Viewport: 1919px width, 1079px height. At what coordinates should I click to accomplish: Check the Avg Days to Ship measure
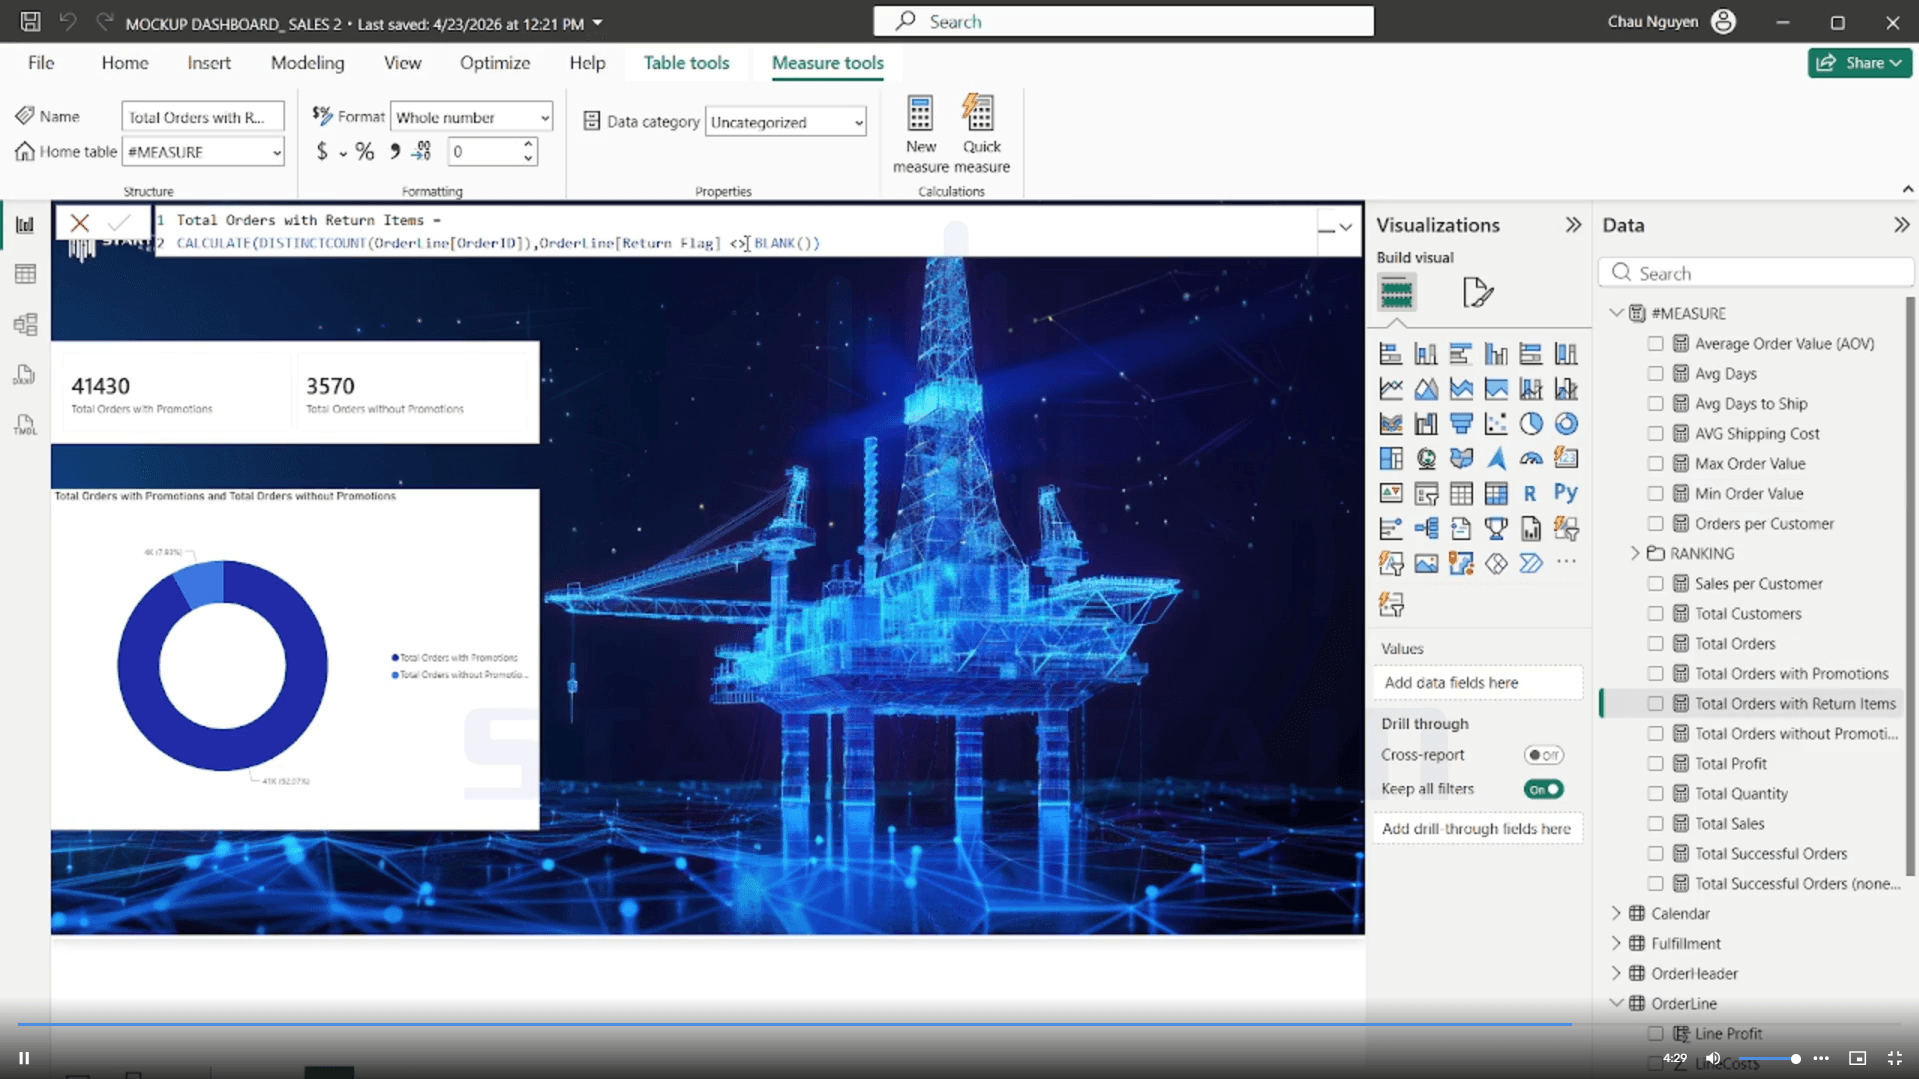[x=1655, y=404]
